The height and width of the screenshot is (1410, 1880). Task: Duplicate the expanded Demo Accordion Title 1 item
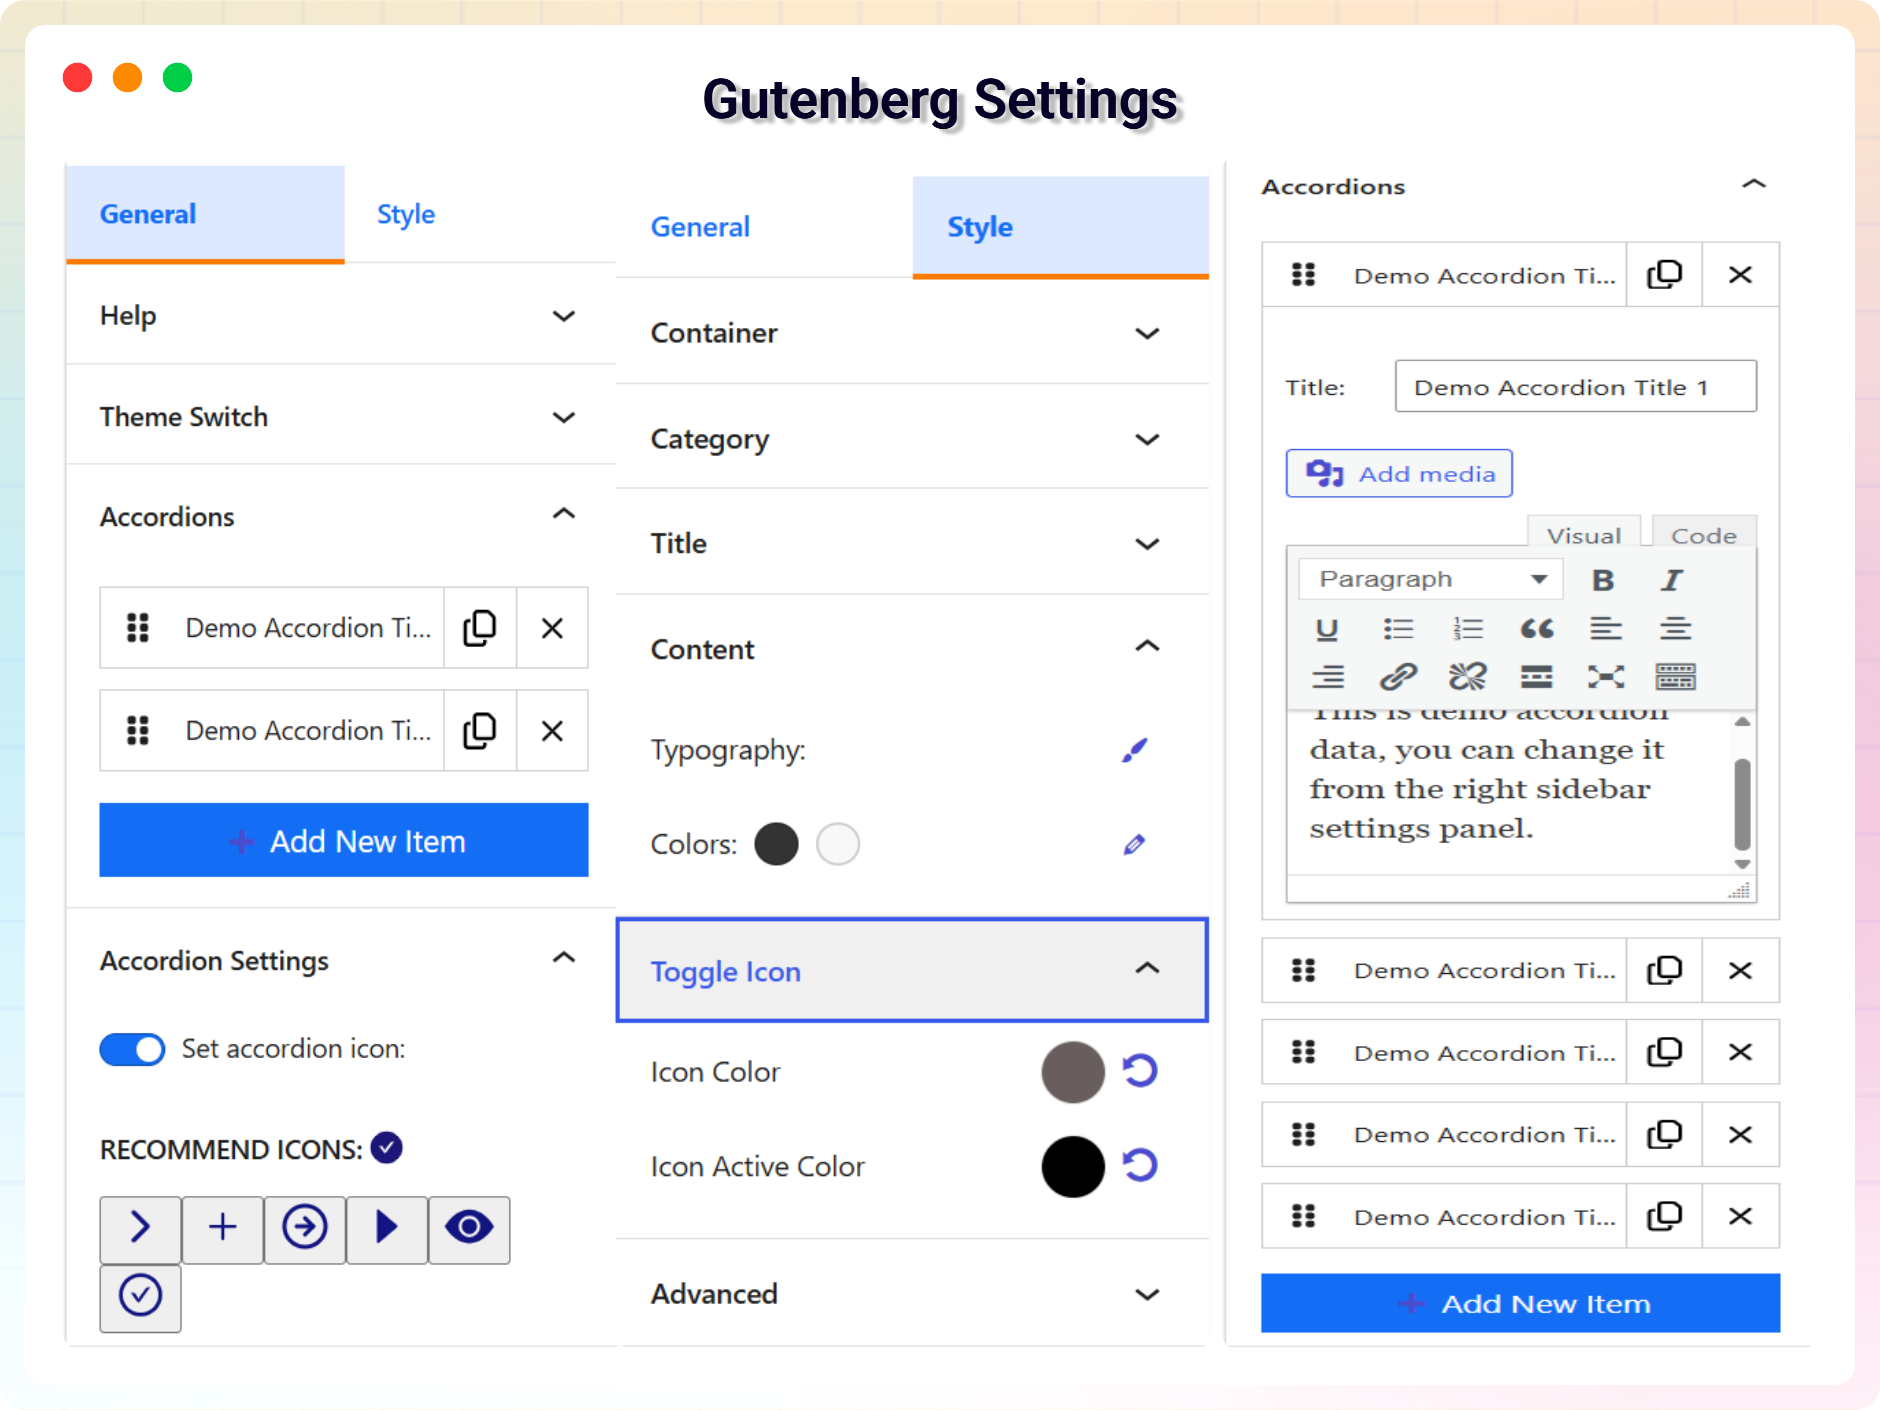[x=1664, y=275]
